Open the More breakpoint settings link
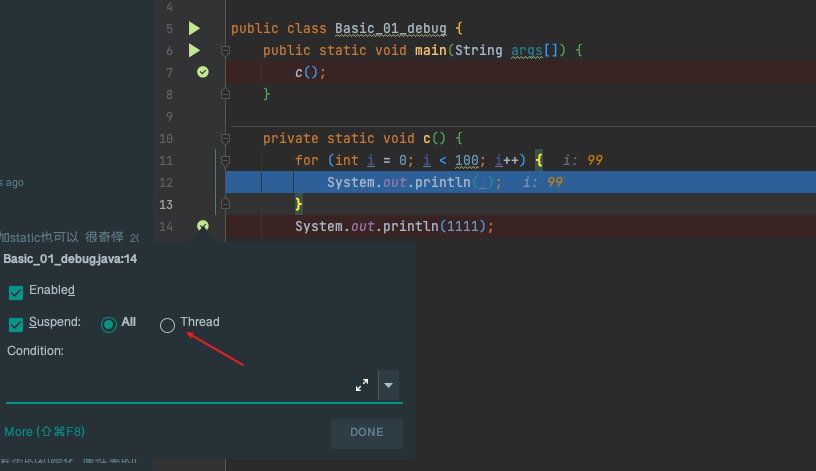This screenshot has width=816, height=471. [44, 432]
